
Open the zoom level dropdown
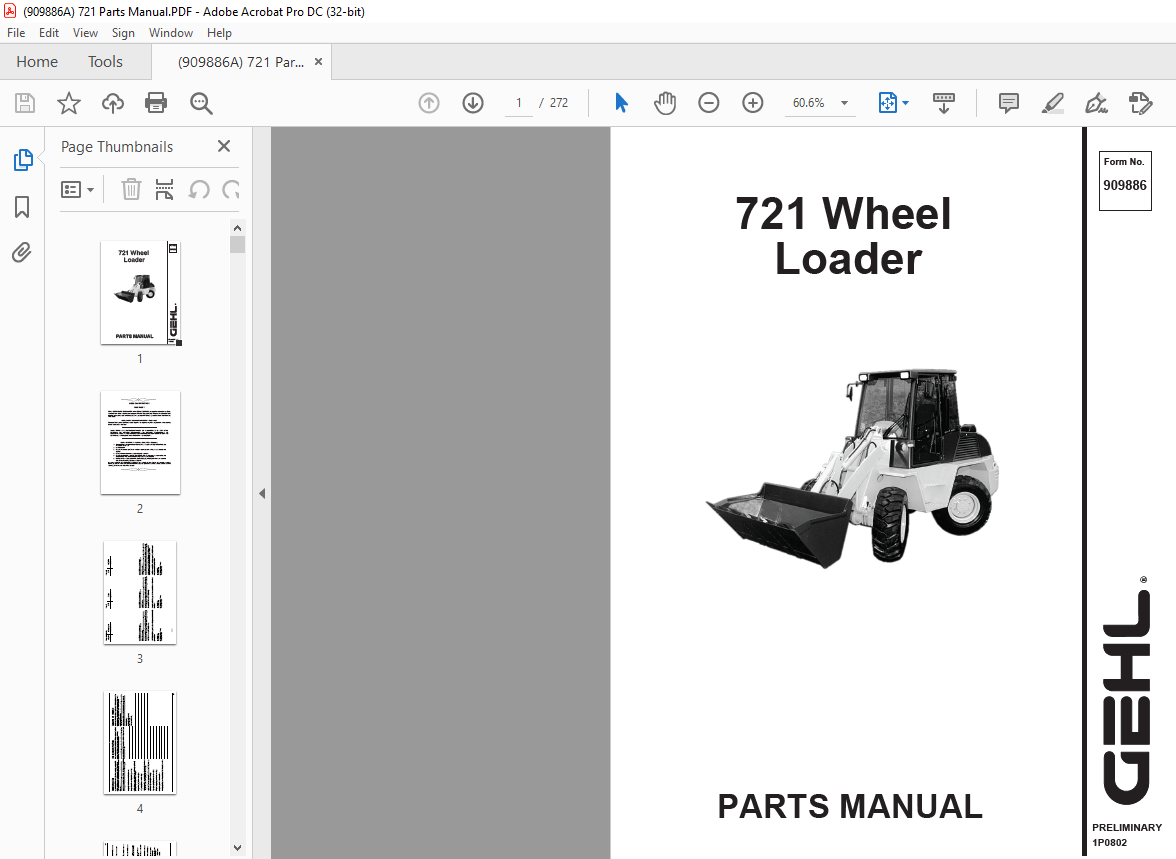844,103
